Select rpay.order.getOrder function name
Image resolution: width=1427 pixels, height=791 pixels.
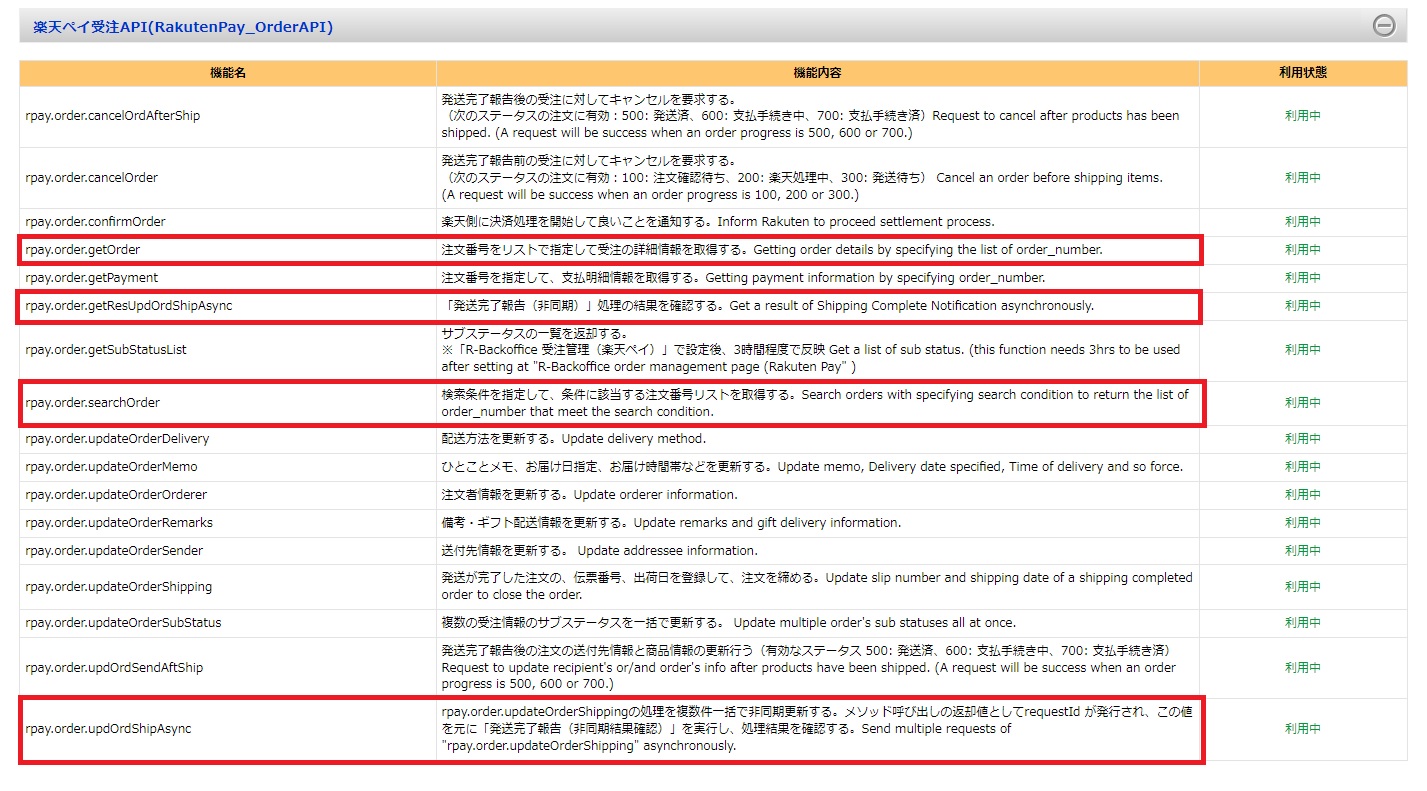(82, 250)
